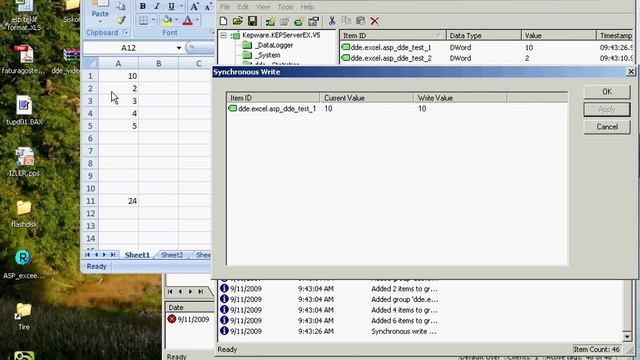Expand the Clipboard group dialog launcher
640x360 pixels.
(x=126, y=32)
